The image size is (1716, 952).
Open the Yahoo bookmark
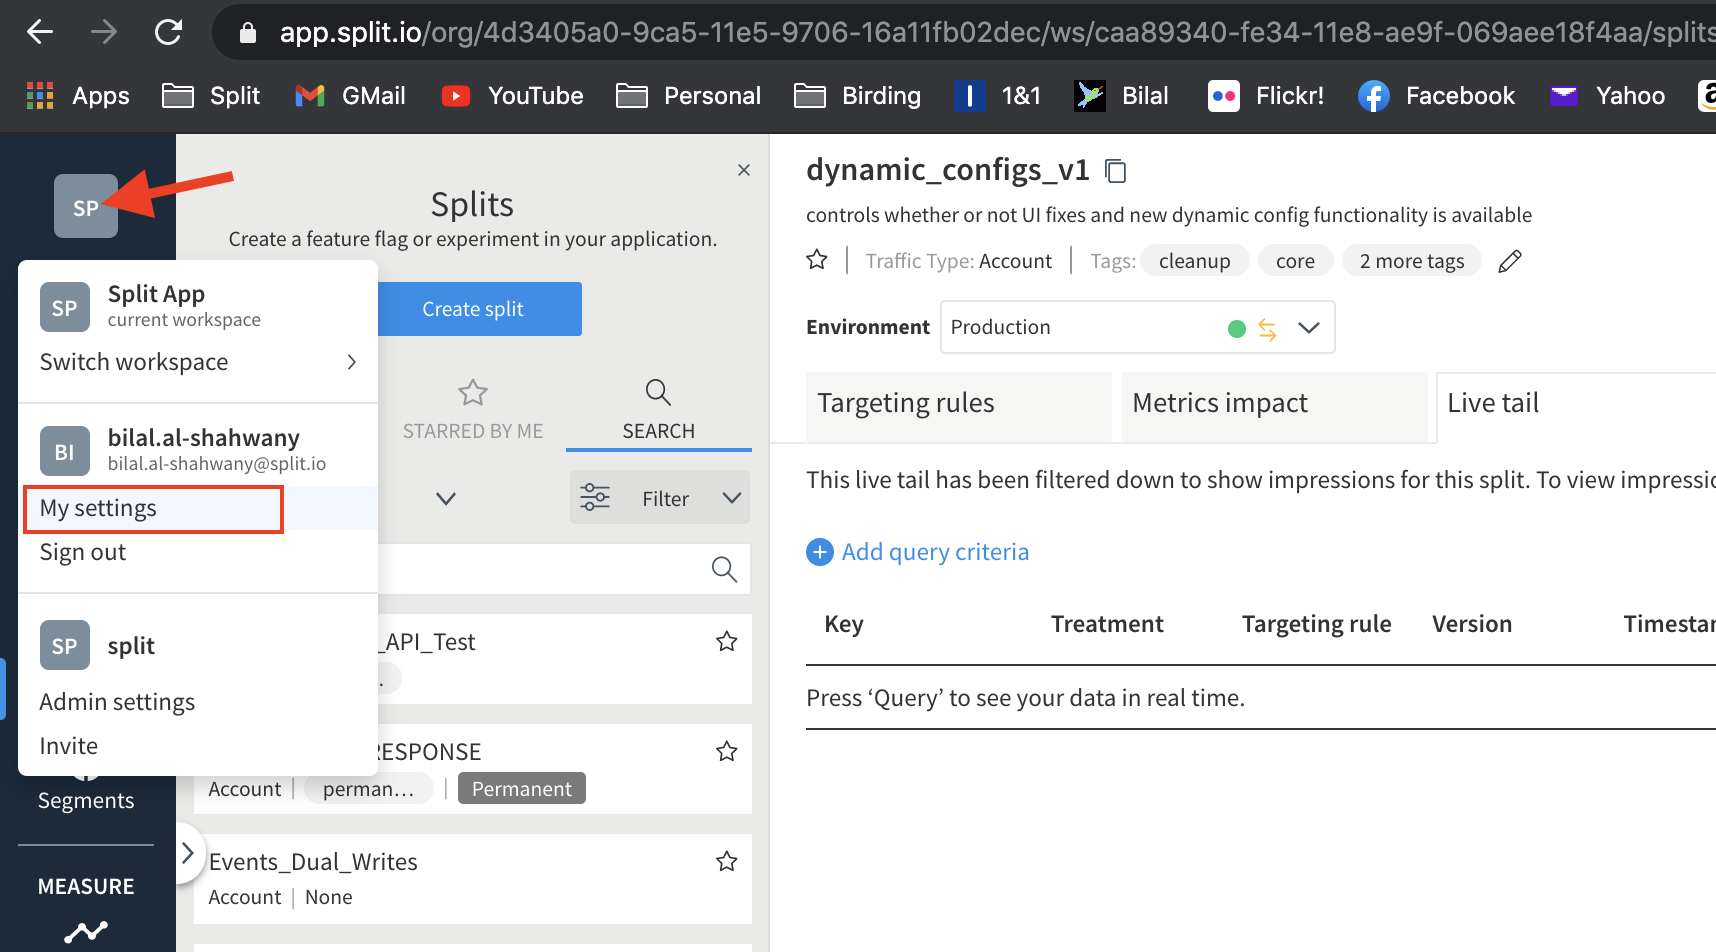[1607, 96]
